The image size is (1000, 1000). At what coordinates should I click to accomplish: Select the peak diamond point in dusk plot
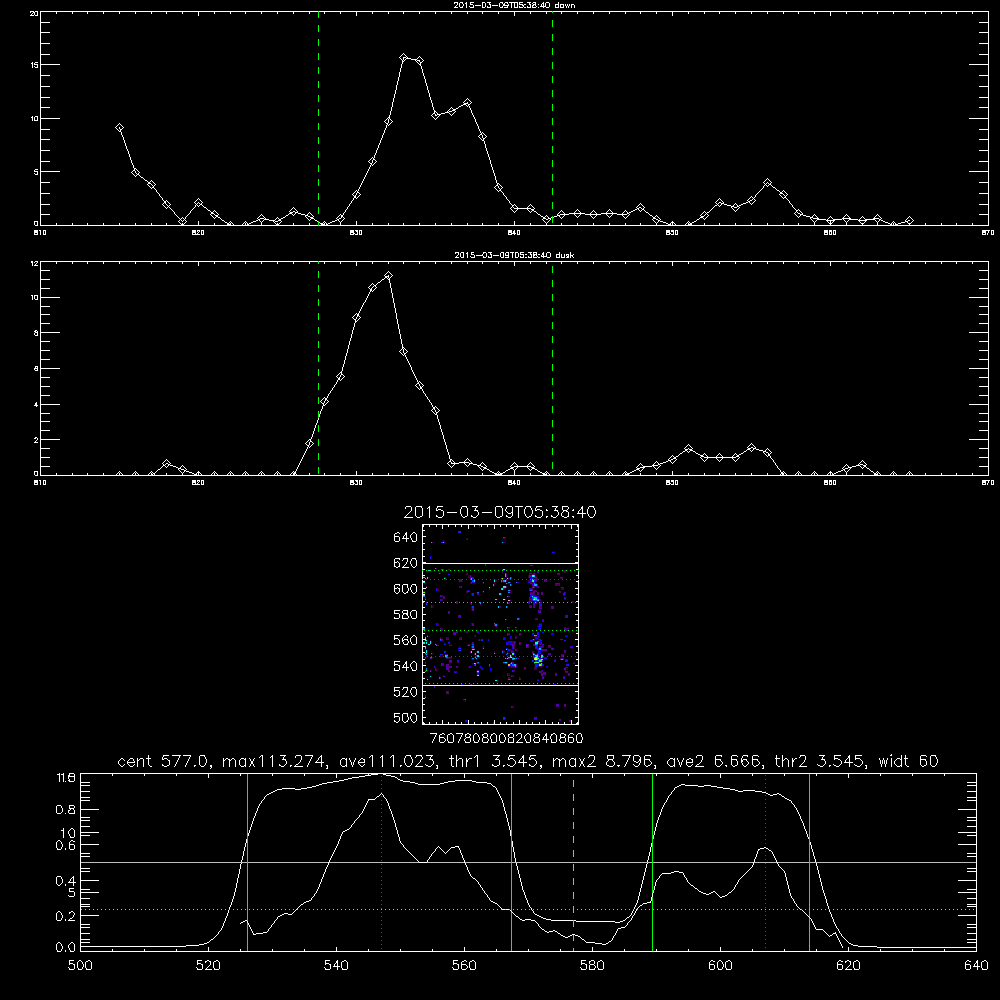click(x=388, y=276)
